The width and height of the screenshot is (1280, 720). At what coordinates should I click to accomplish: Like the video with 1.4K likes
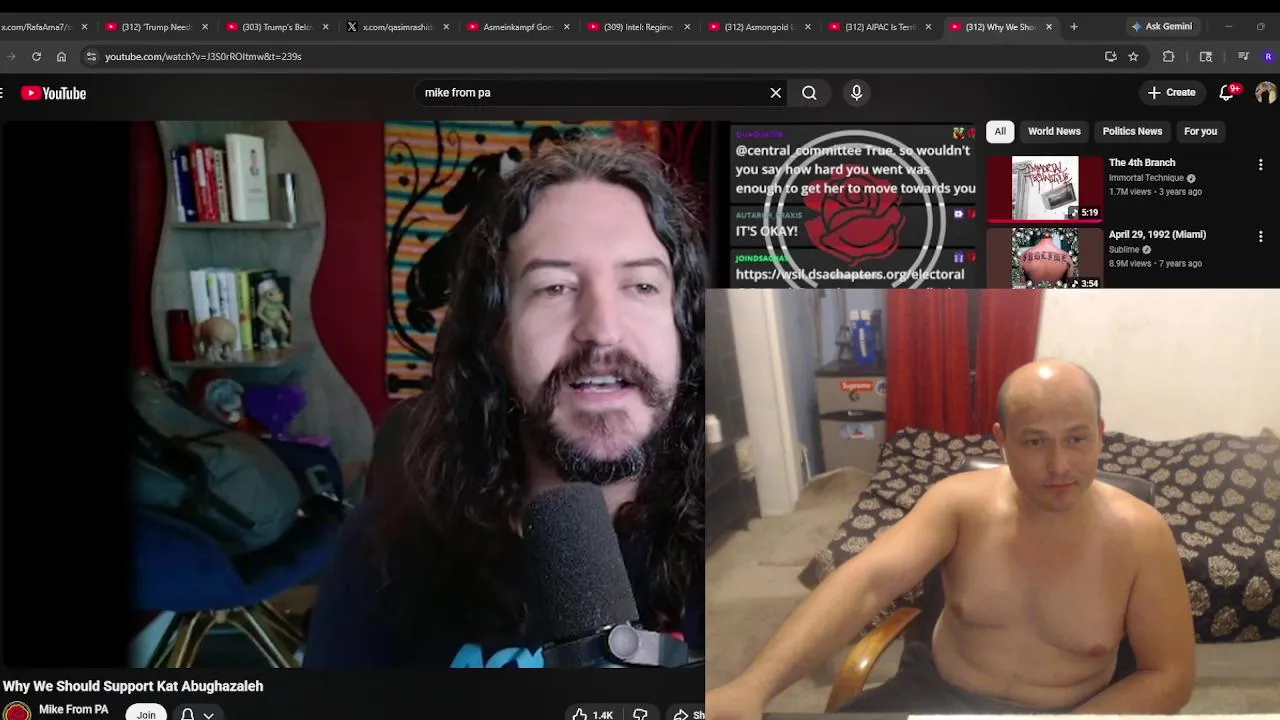[x=592, y=714]
